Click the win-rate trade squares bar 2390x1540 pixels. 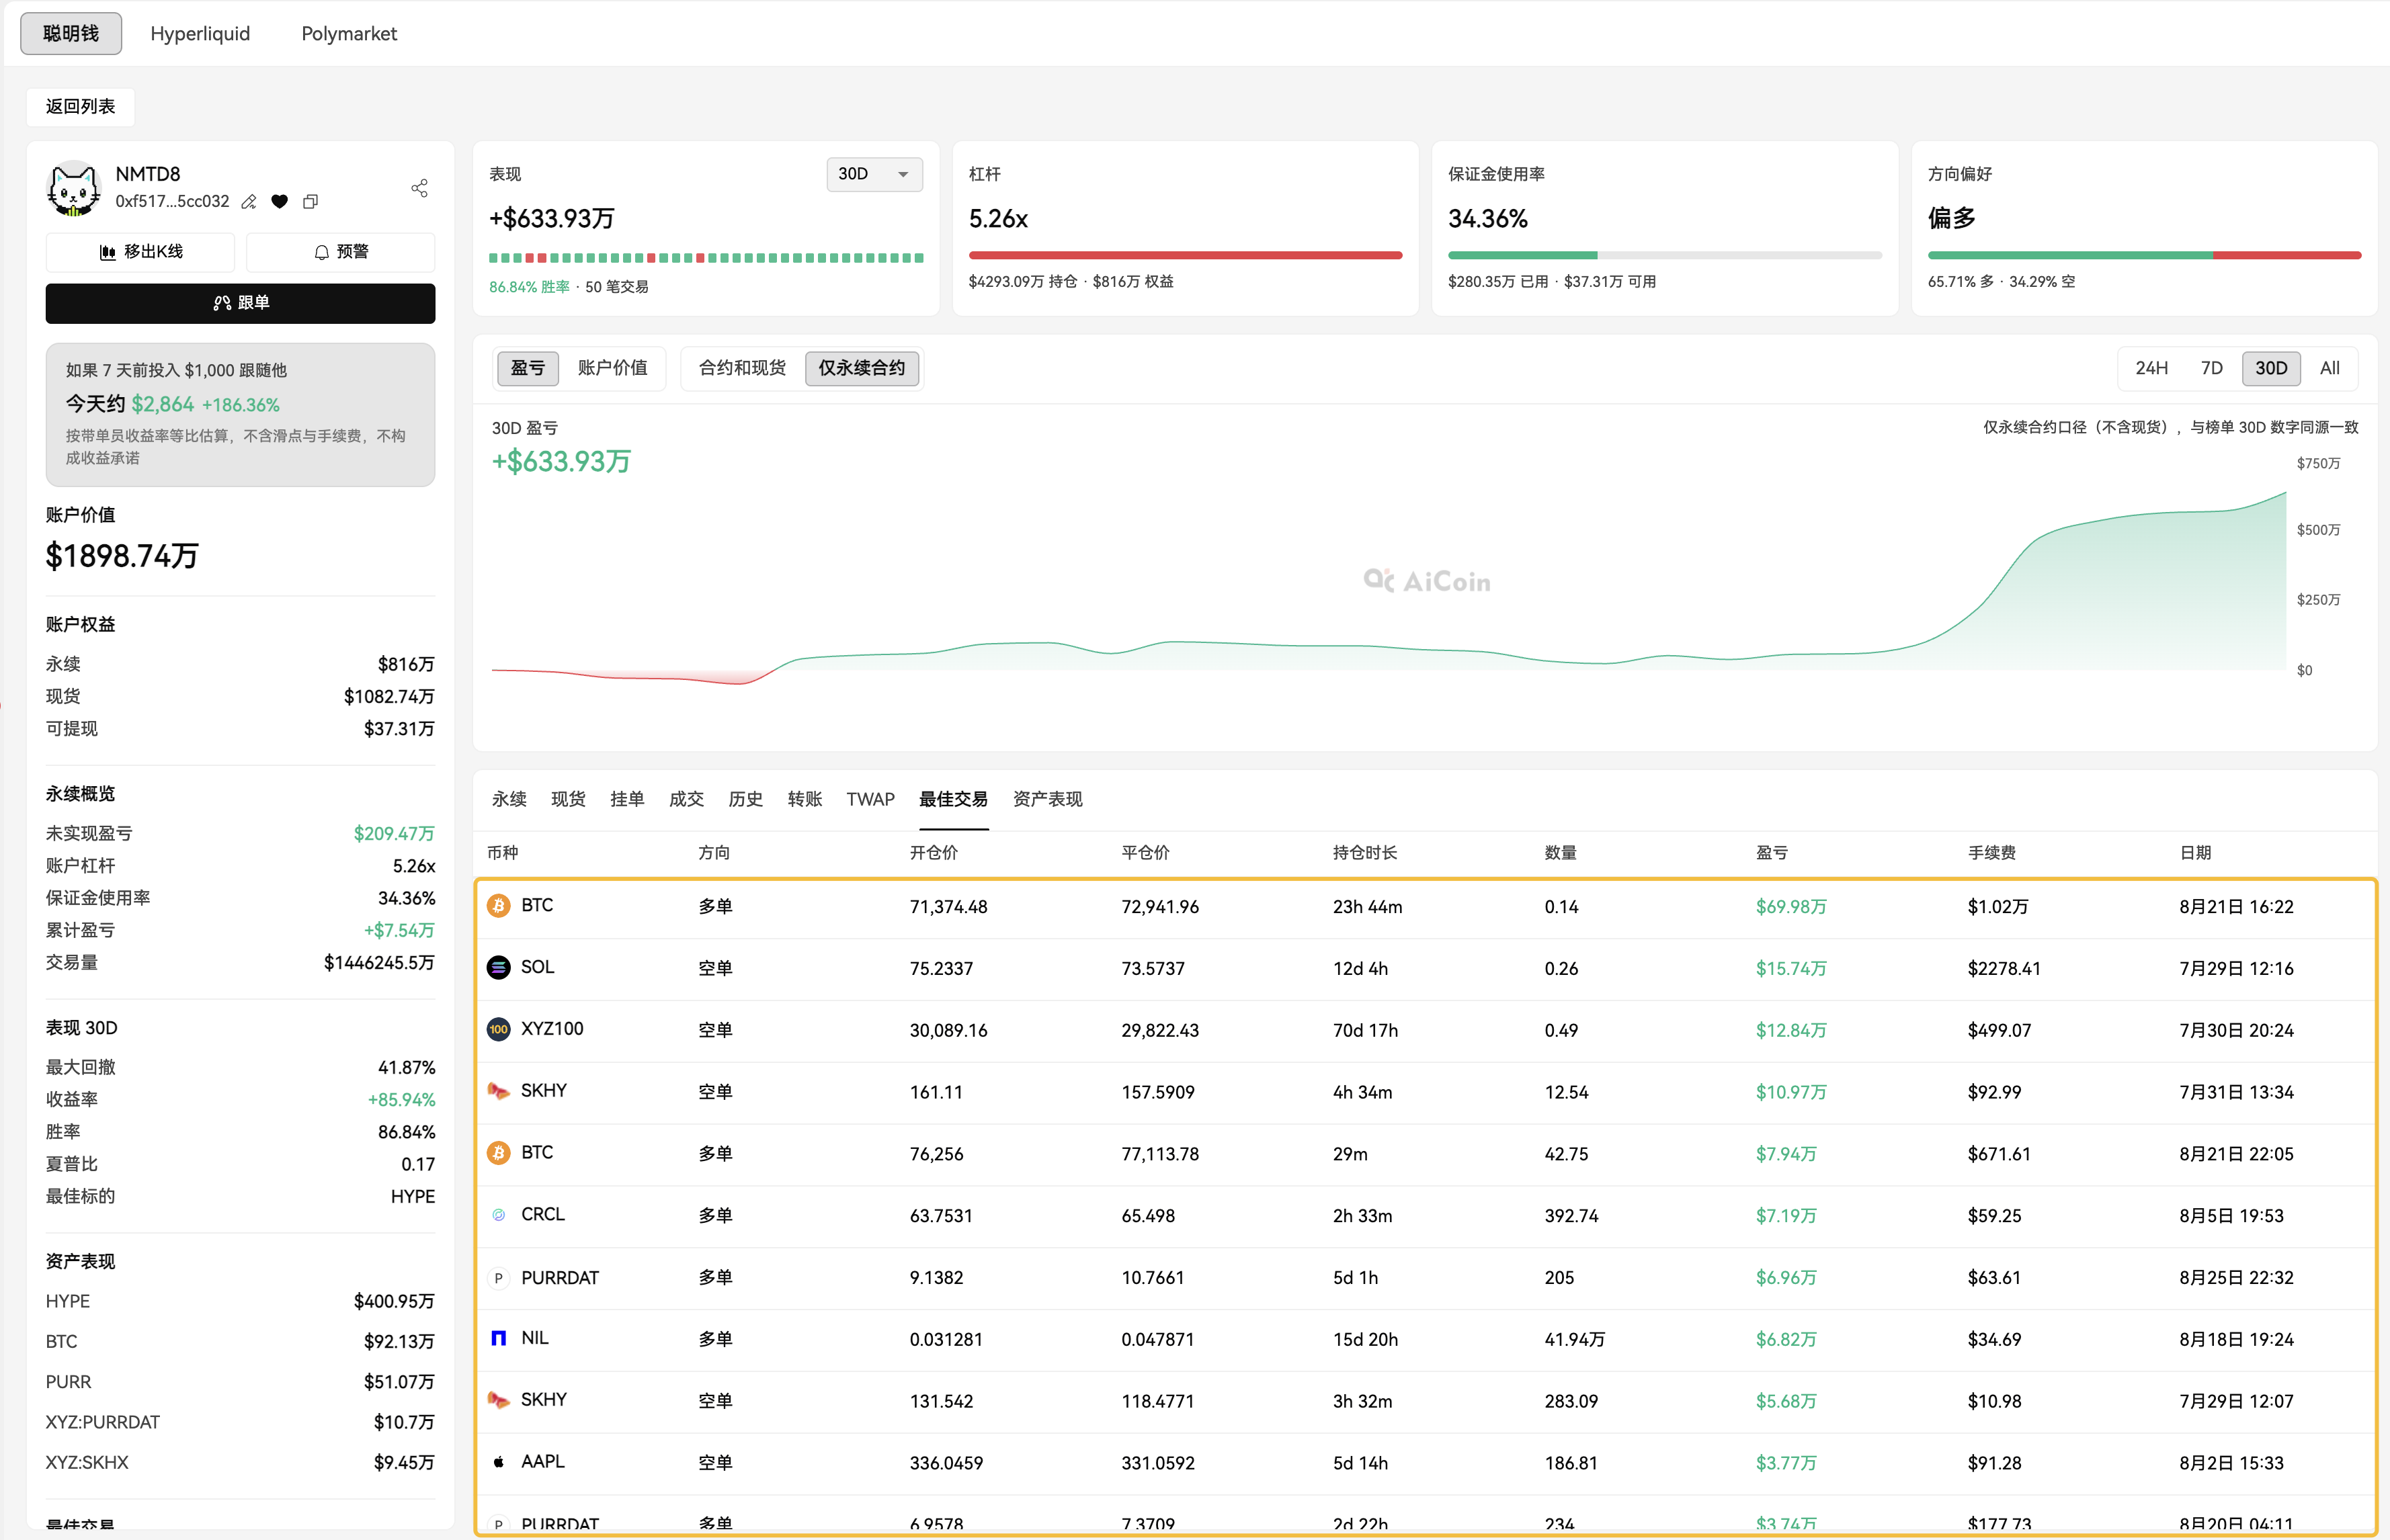[706, 258]
